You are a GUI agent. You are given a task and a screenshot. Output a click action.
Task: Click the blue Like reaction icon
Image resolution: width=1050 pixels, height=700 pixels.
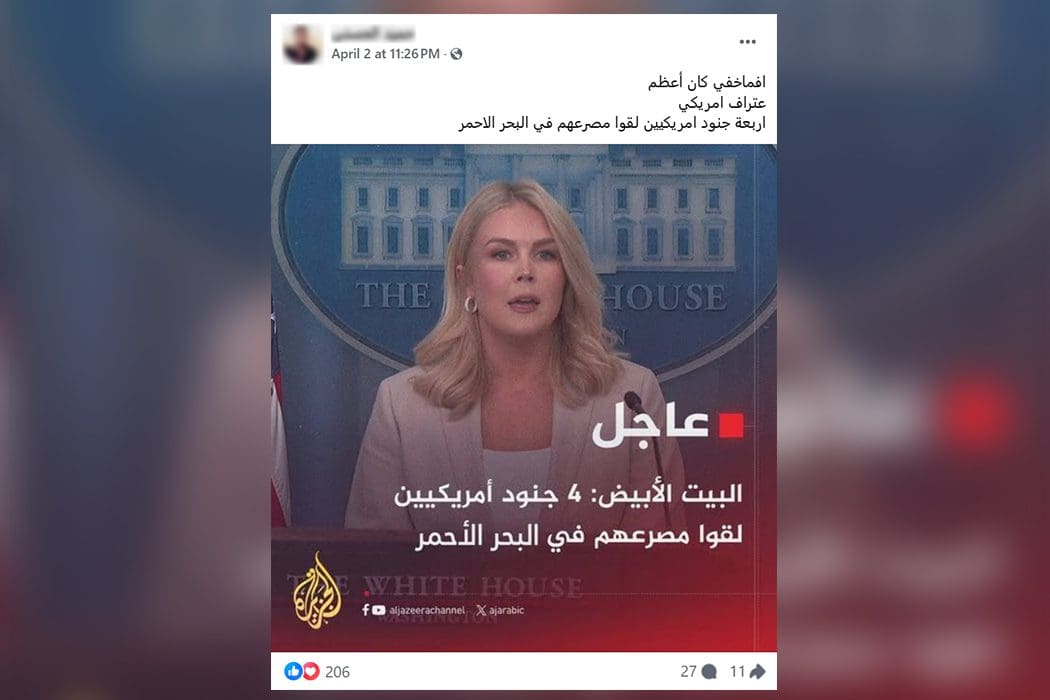point(293,671)
